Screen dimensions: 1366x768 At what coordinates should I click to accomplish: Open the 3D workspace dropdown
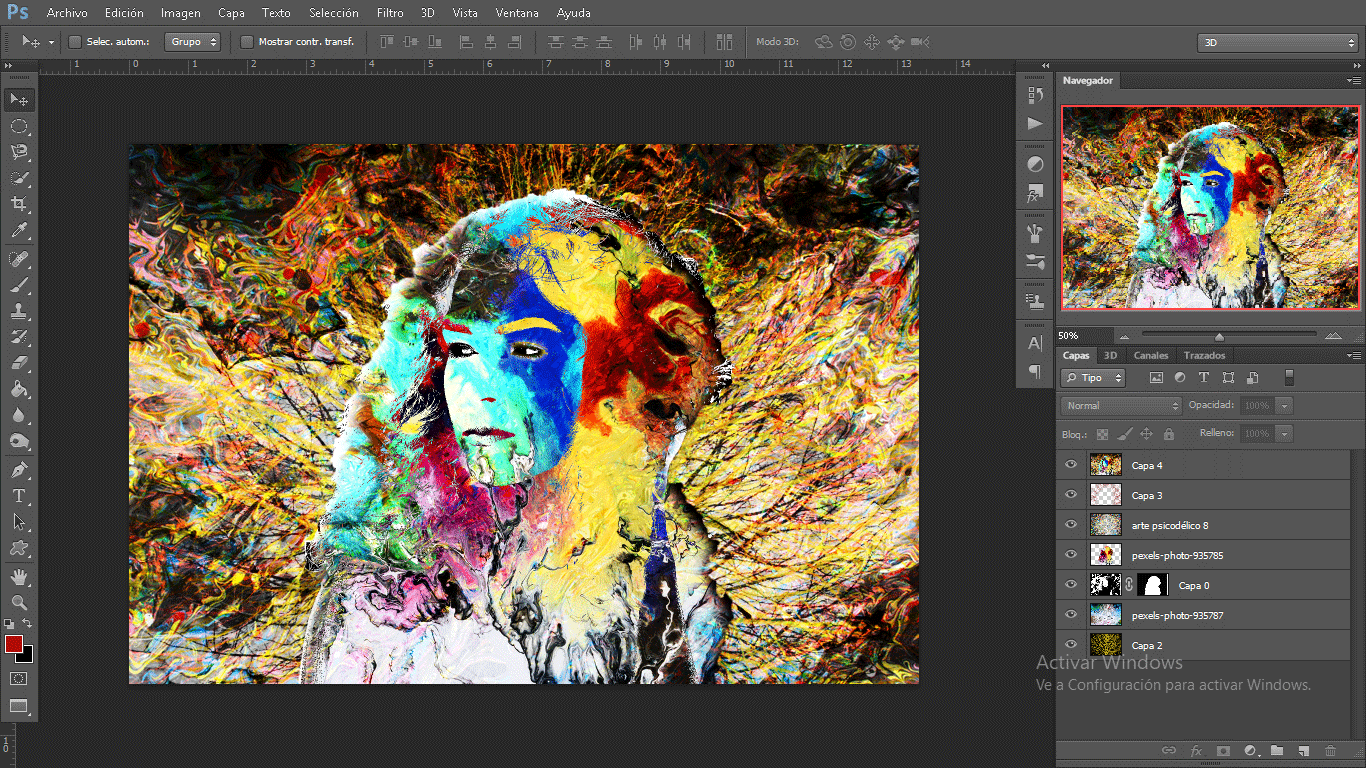(1277, 43)
